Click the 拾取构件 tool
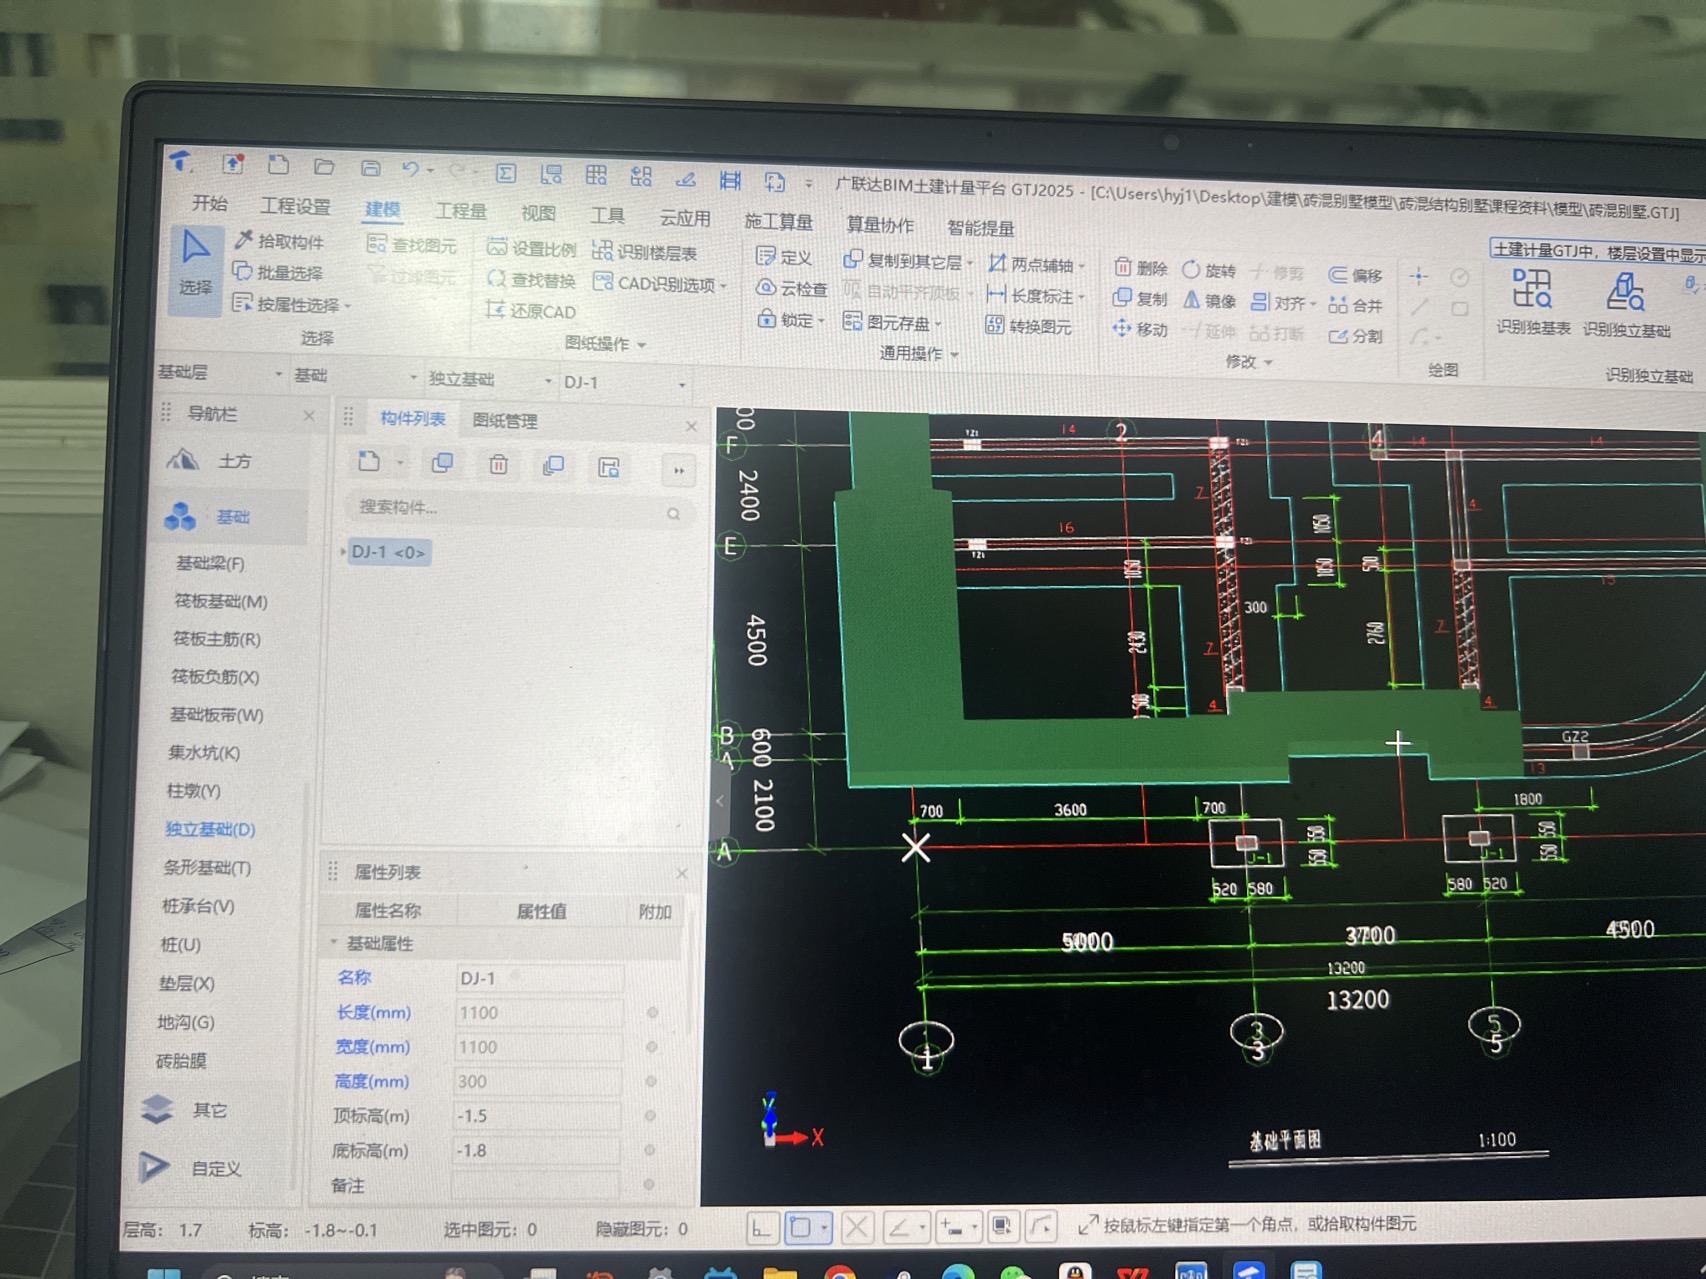 [280, 241]
